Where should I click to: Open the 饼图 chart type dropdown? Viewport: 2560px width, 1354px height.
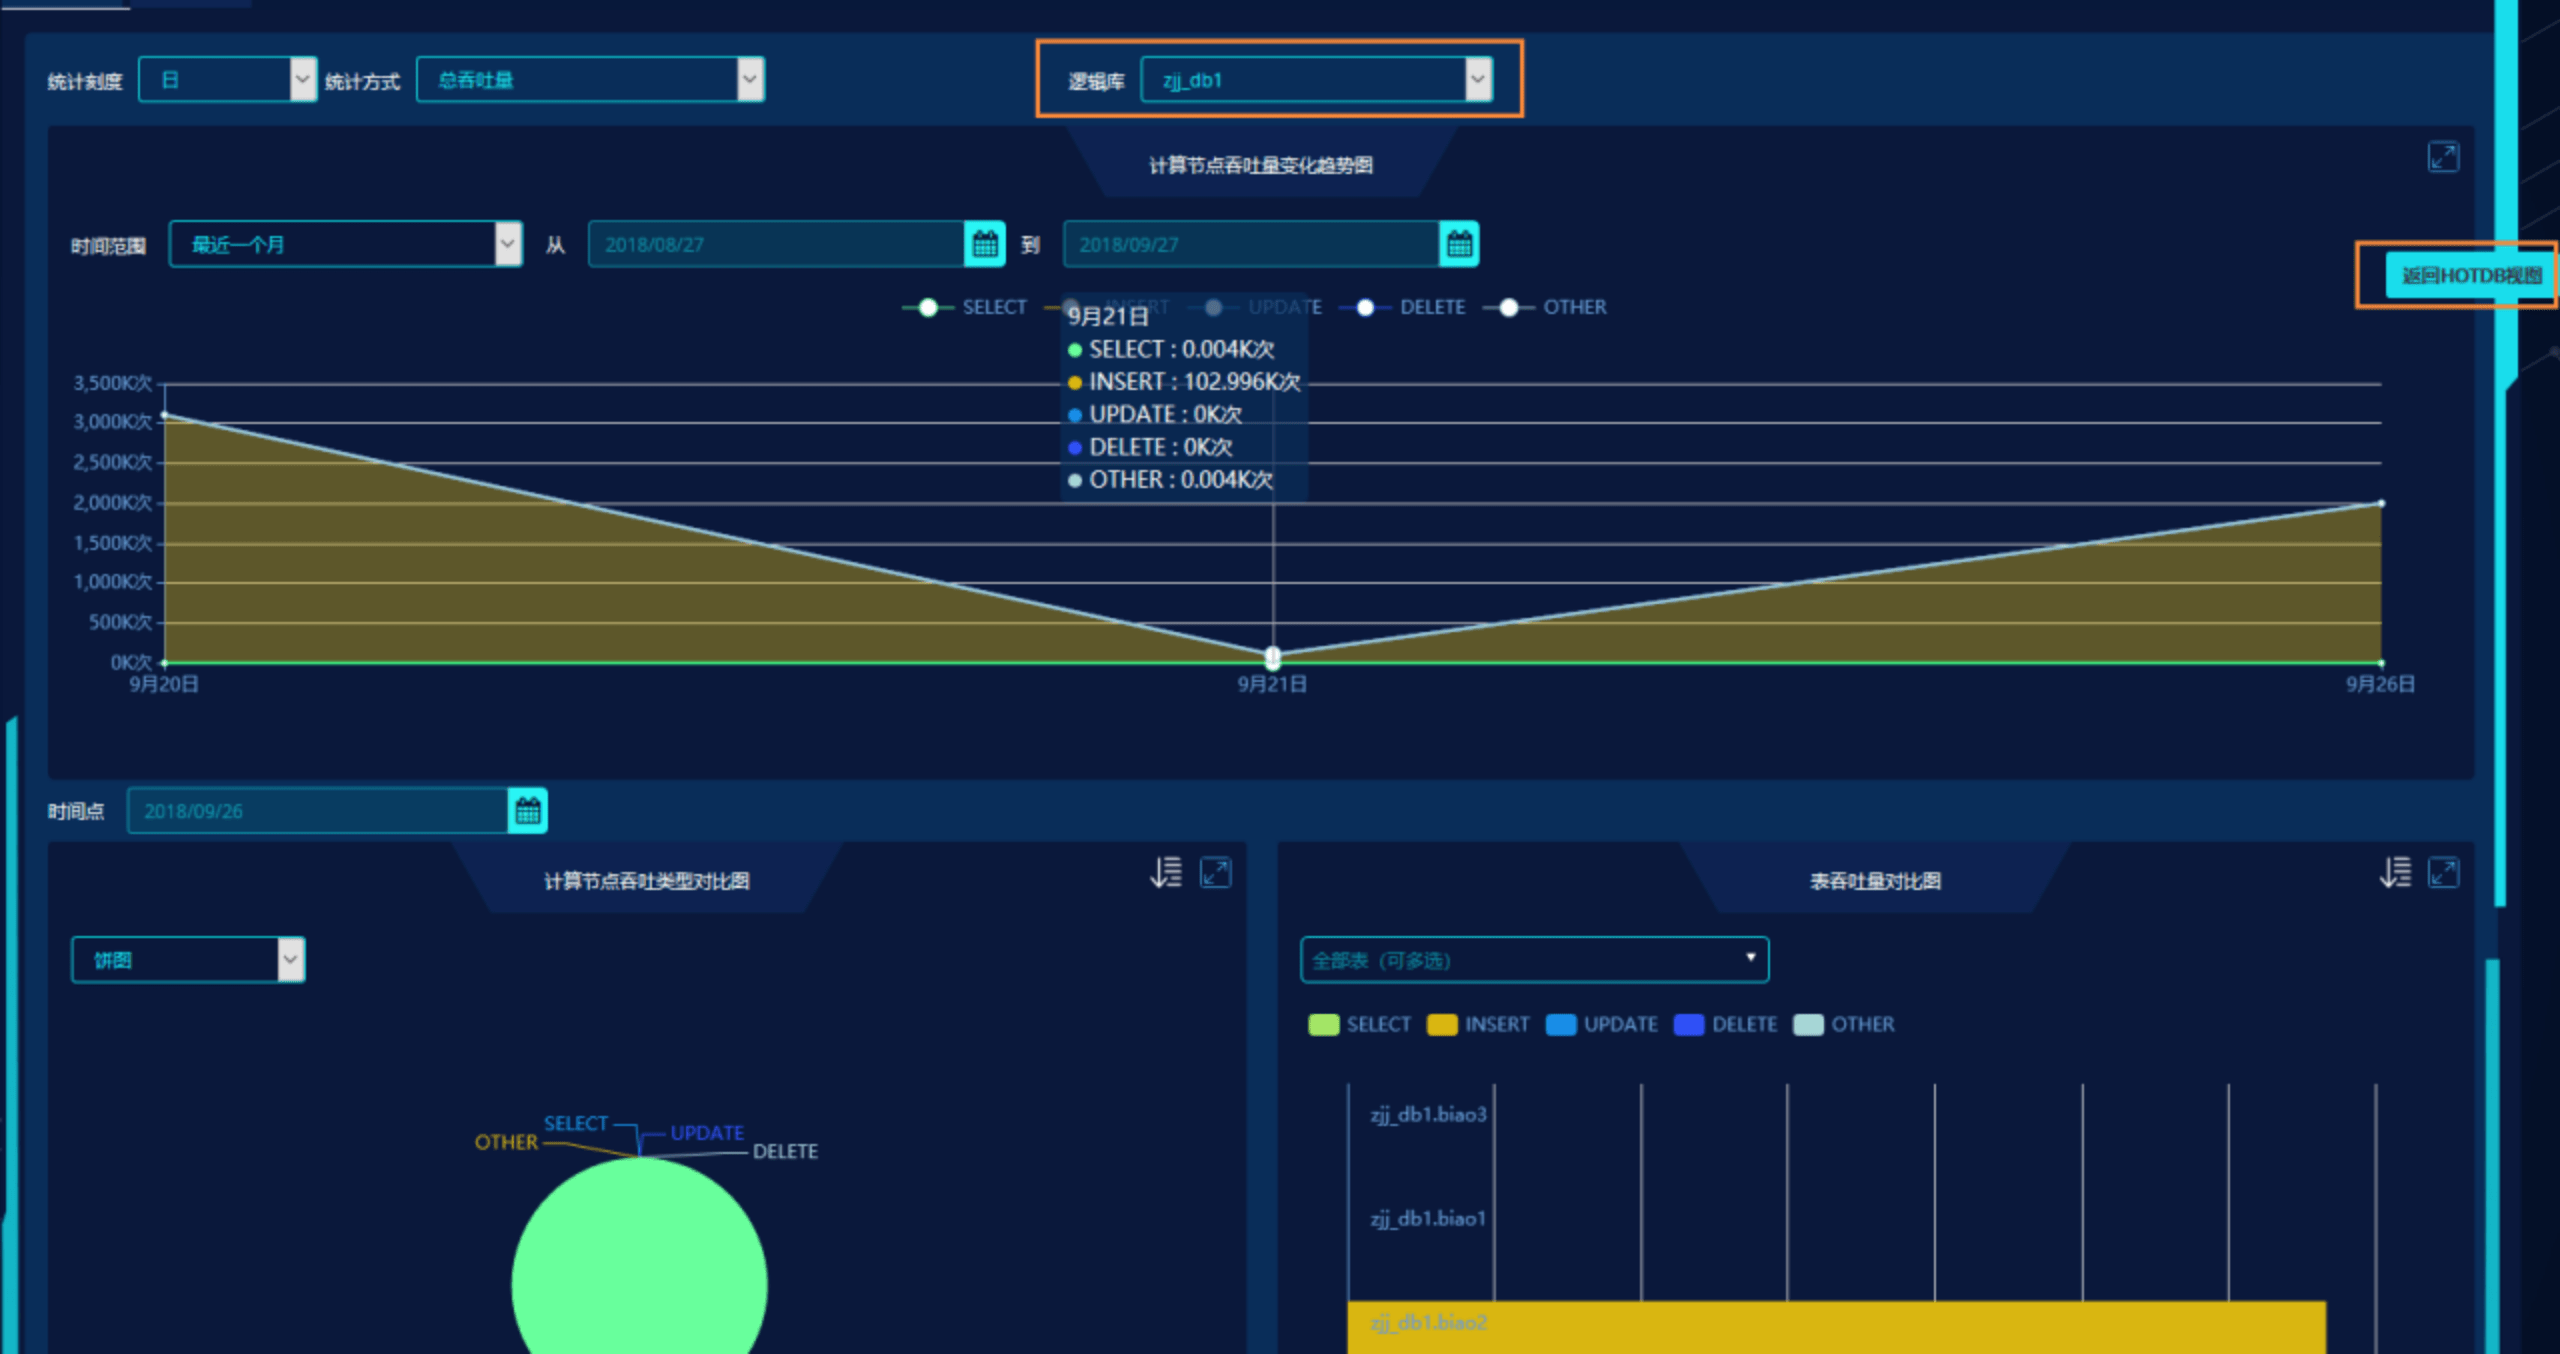pos(188,960)
